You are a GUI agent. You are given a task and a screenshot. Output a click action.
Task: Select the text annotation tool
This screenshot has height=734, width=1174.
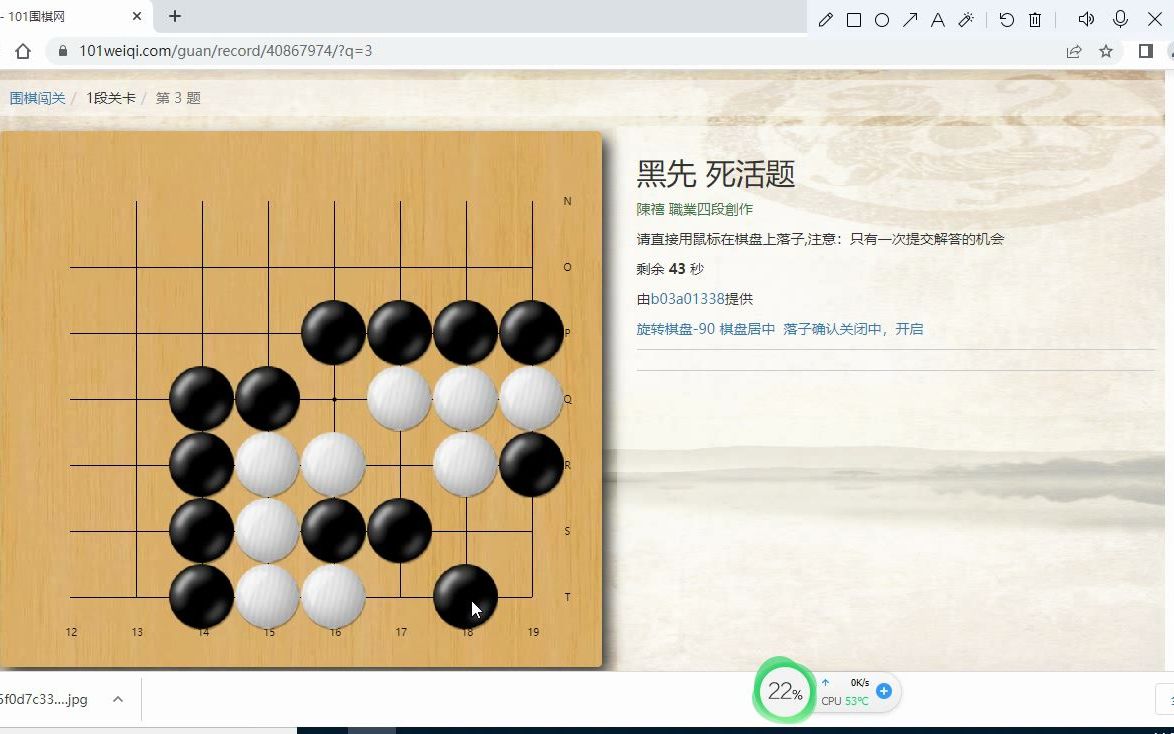(x=937, y=20)
